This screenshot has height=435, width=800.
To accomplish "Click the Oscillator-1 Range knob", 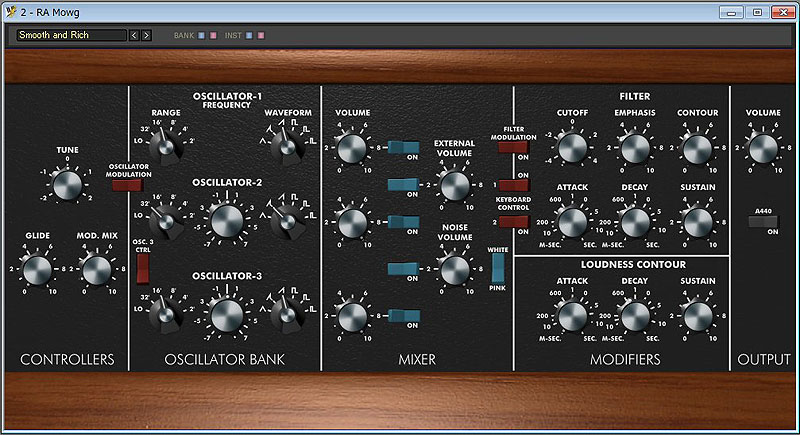I will pos(165,147).
